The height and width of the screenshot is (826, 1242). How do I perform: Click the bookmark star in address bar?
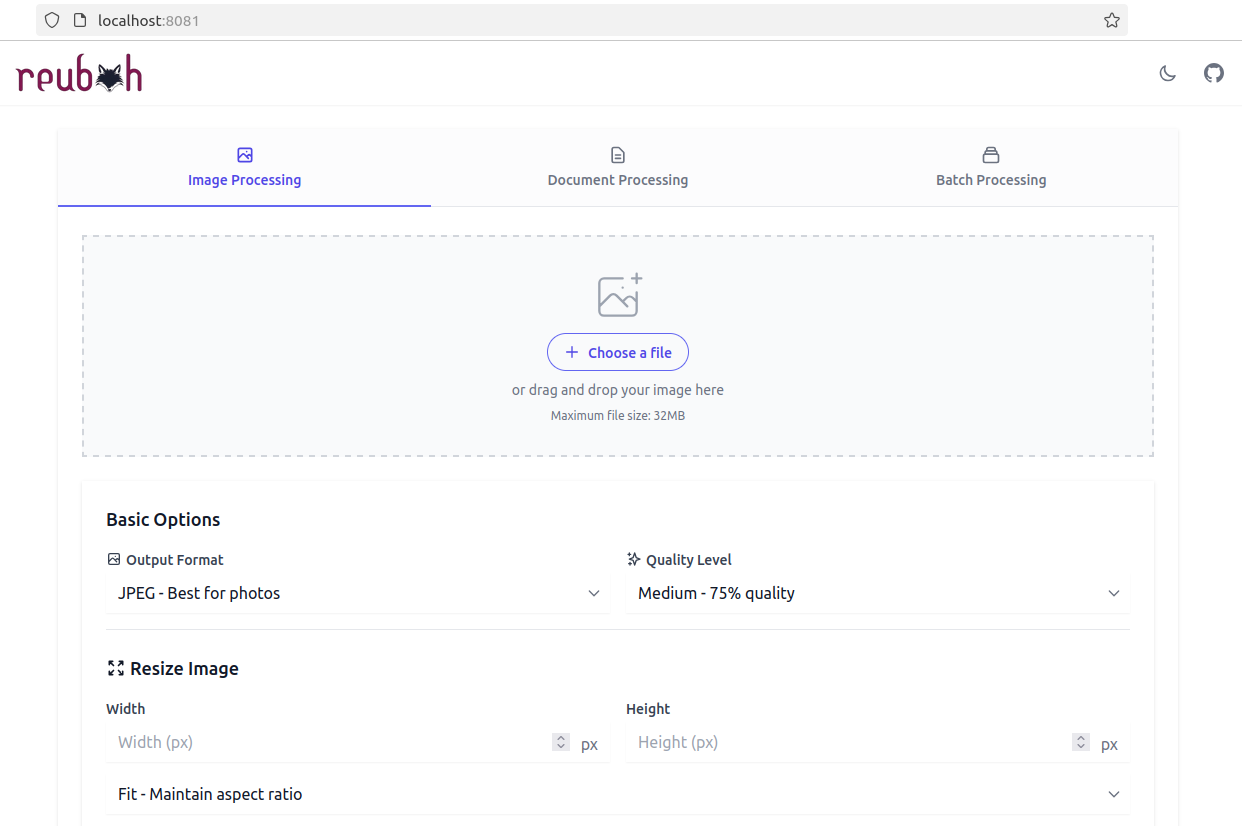coord(1111,20)
